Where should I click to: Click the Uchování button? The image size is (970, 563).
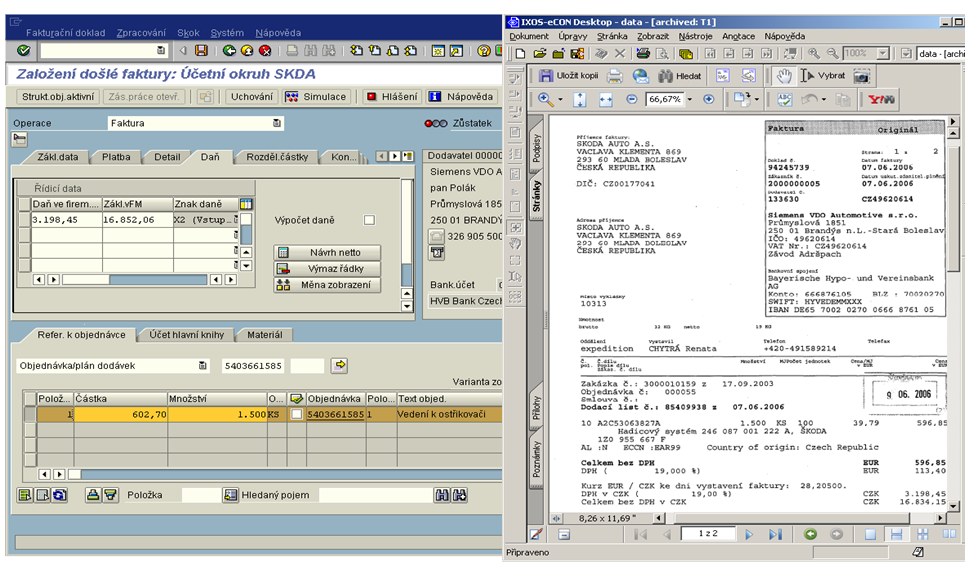tap(252, 97)
